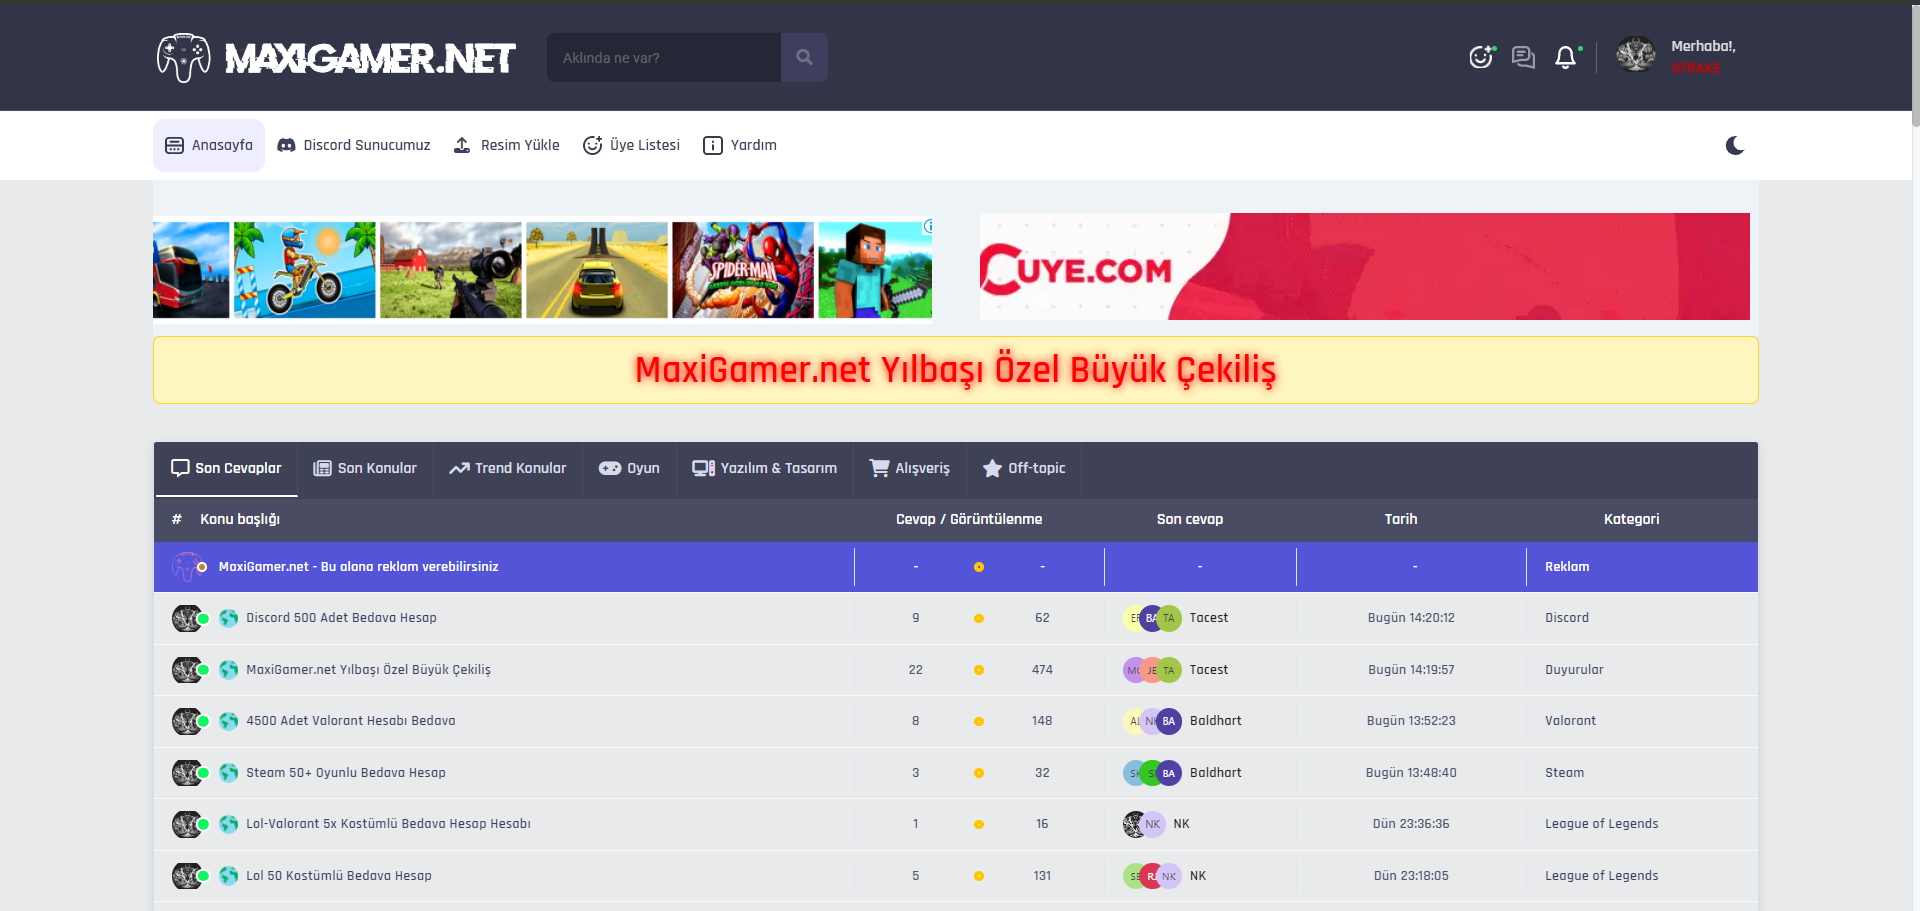Open the Reklam category link

[x=1567, y=567]
